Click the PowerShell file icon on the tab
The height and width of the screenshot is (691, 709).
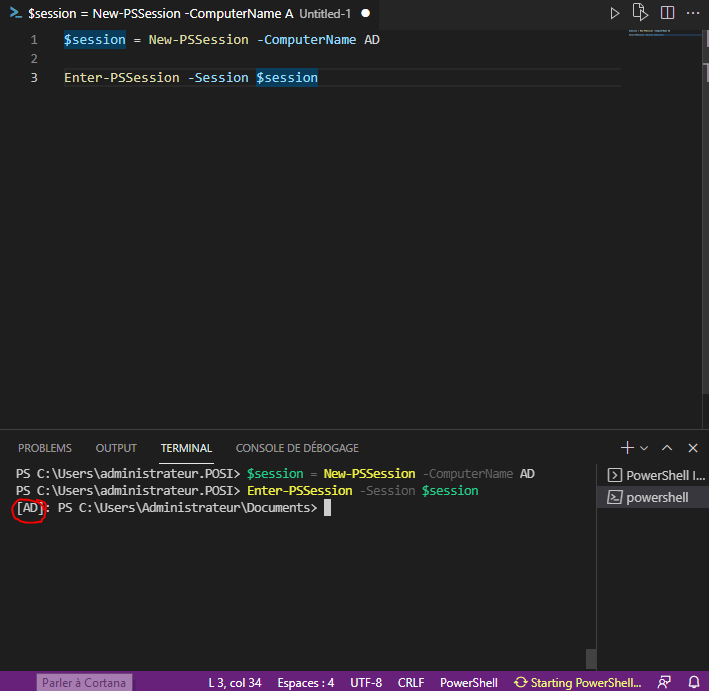coord(15,14)
